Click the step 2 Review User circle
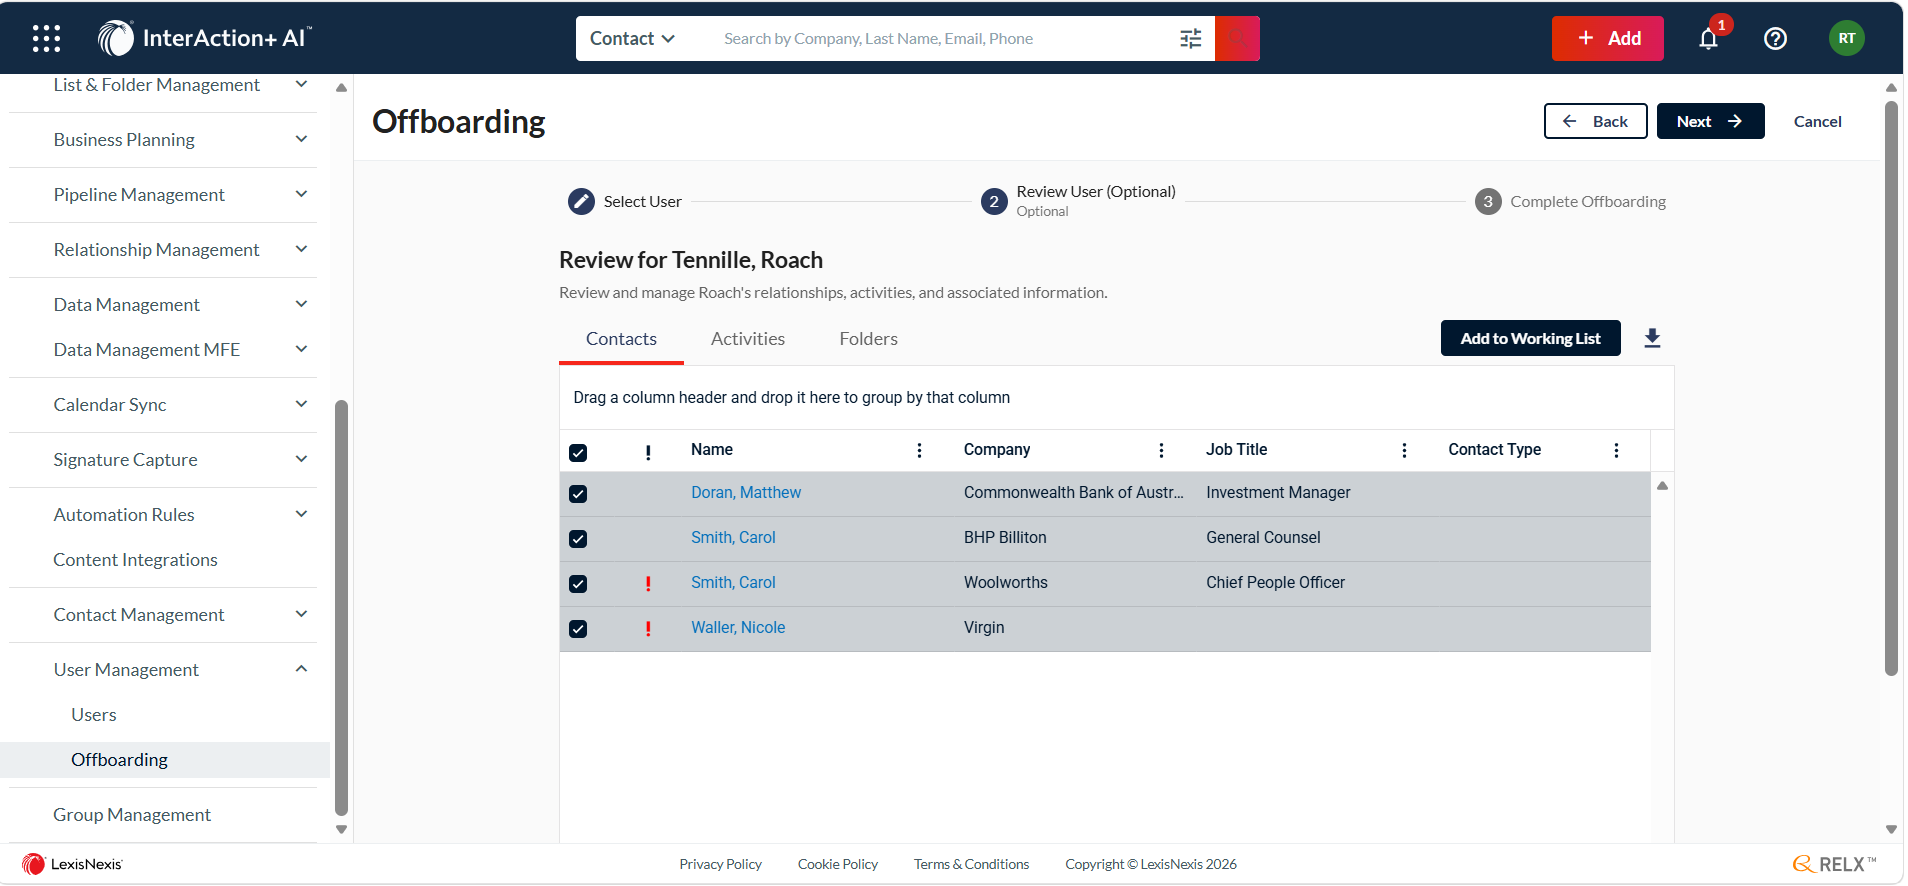 click(x=994, y=201)
